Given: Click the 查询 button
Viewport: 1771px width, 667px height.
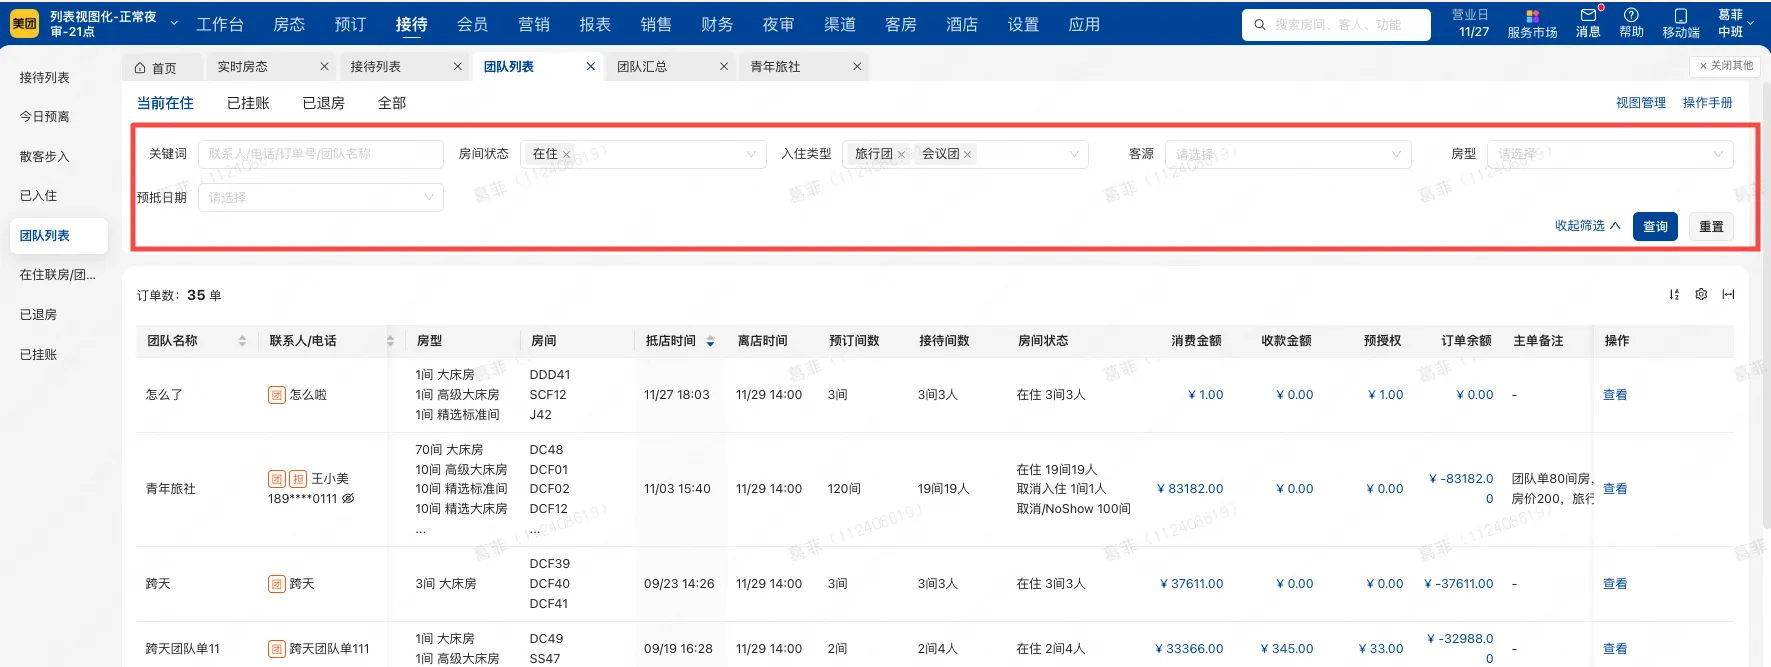Looking at the screenshot, I should (x=1655, y=227).
